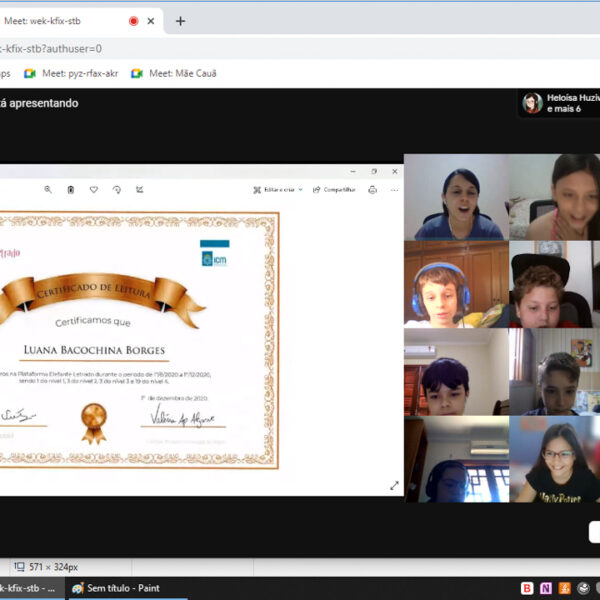This screenshot has height=600, width=600.
Task: Click the print icon in photo viewer
Action: [372, 189]
